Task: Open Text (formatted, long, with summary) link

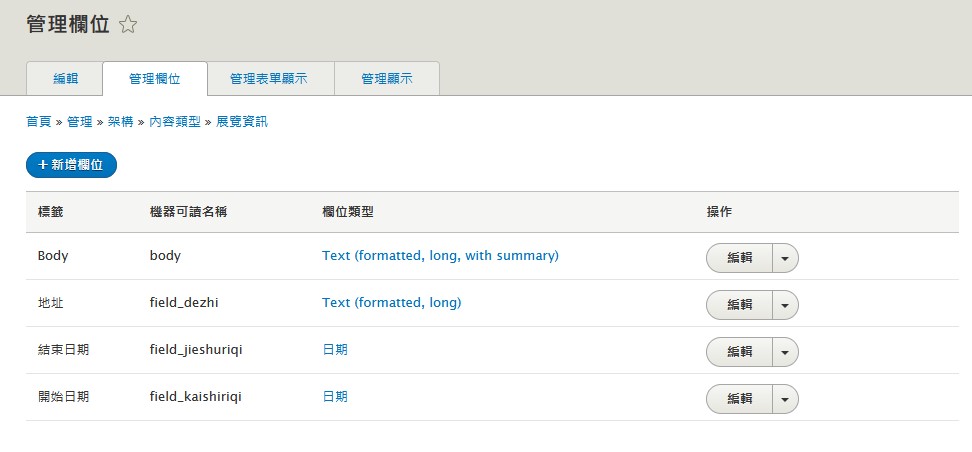Action: click(x=440, y=256)
